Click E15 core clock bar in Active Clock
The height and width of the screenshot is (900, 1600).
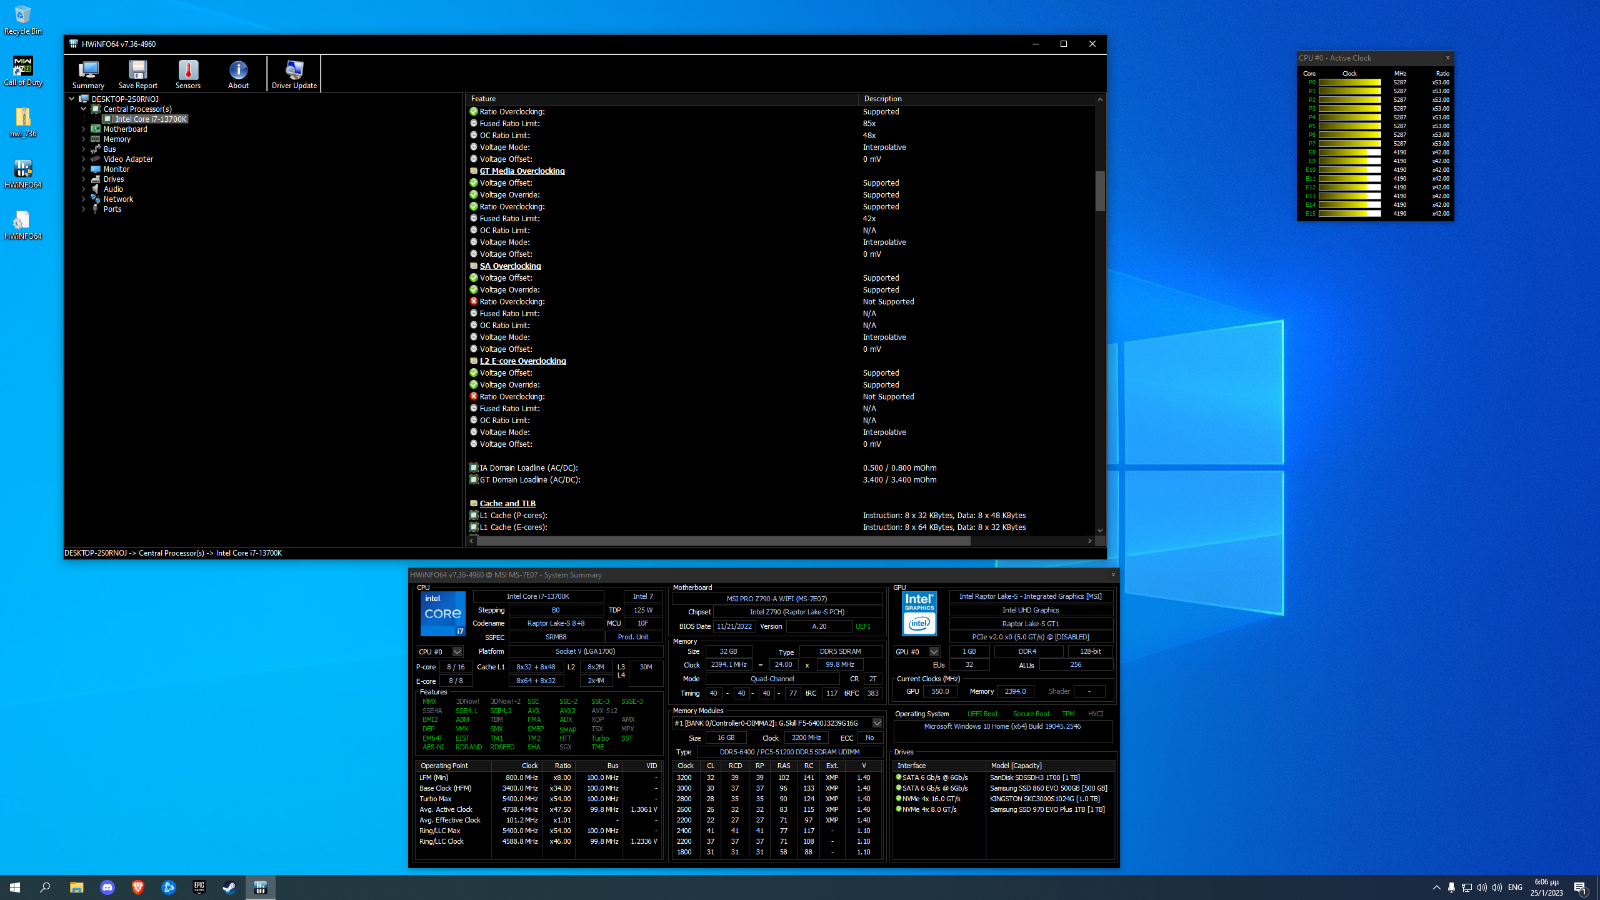tap(1350, 213)
